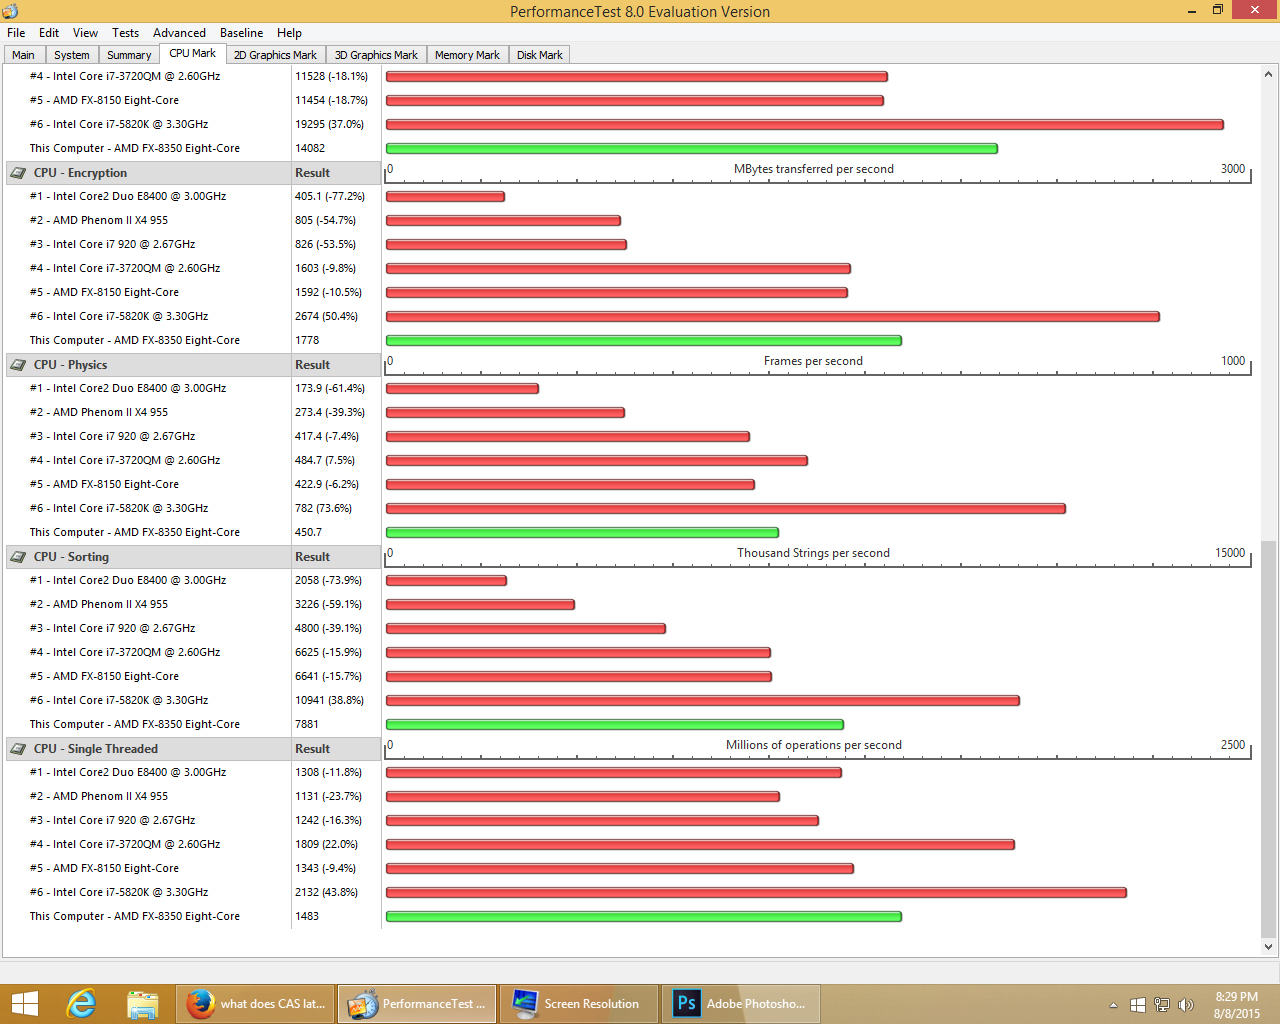Click the green This Computer bar in Encryption
Screen dimensions: 1280x1024
coord(644,341)
